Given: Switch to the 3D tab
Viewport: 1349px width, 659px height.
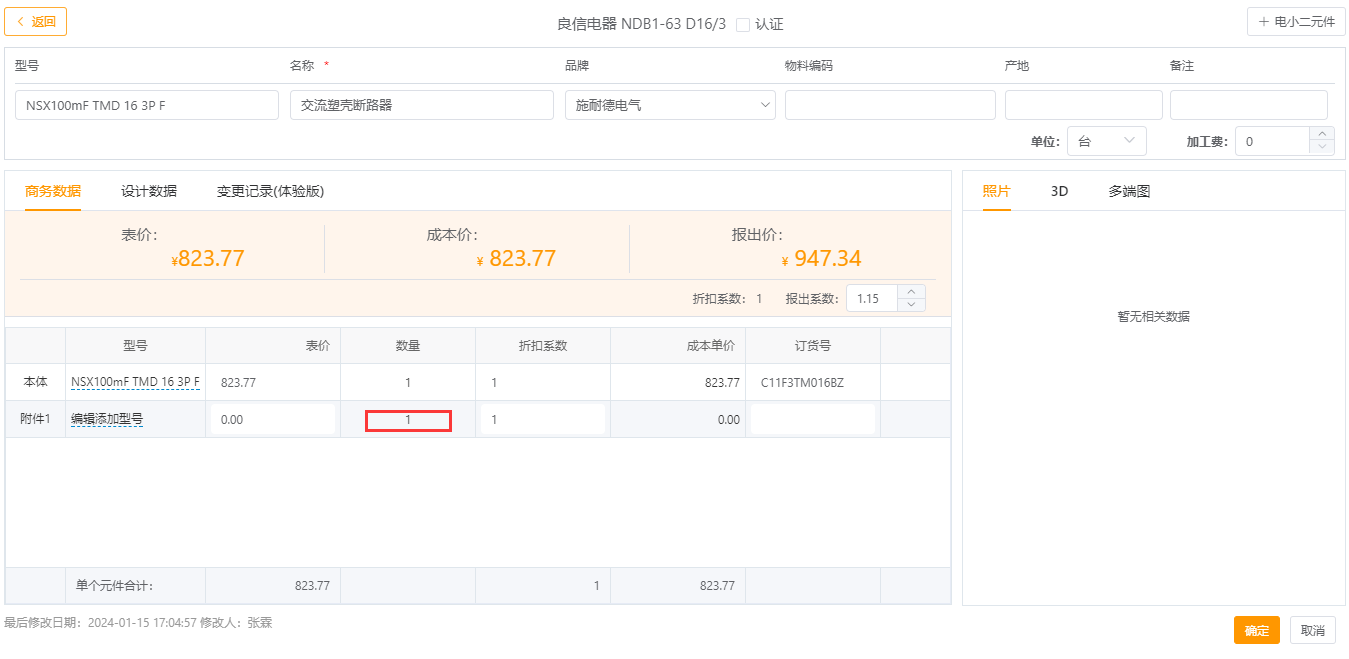Looking at the screenshot, I should 1059,191.
